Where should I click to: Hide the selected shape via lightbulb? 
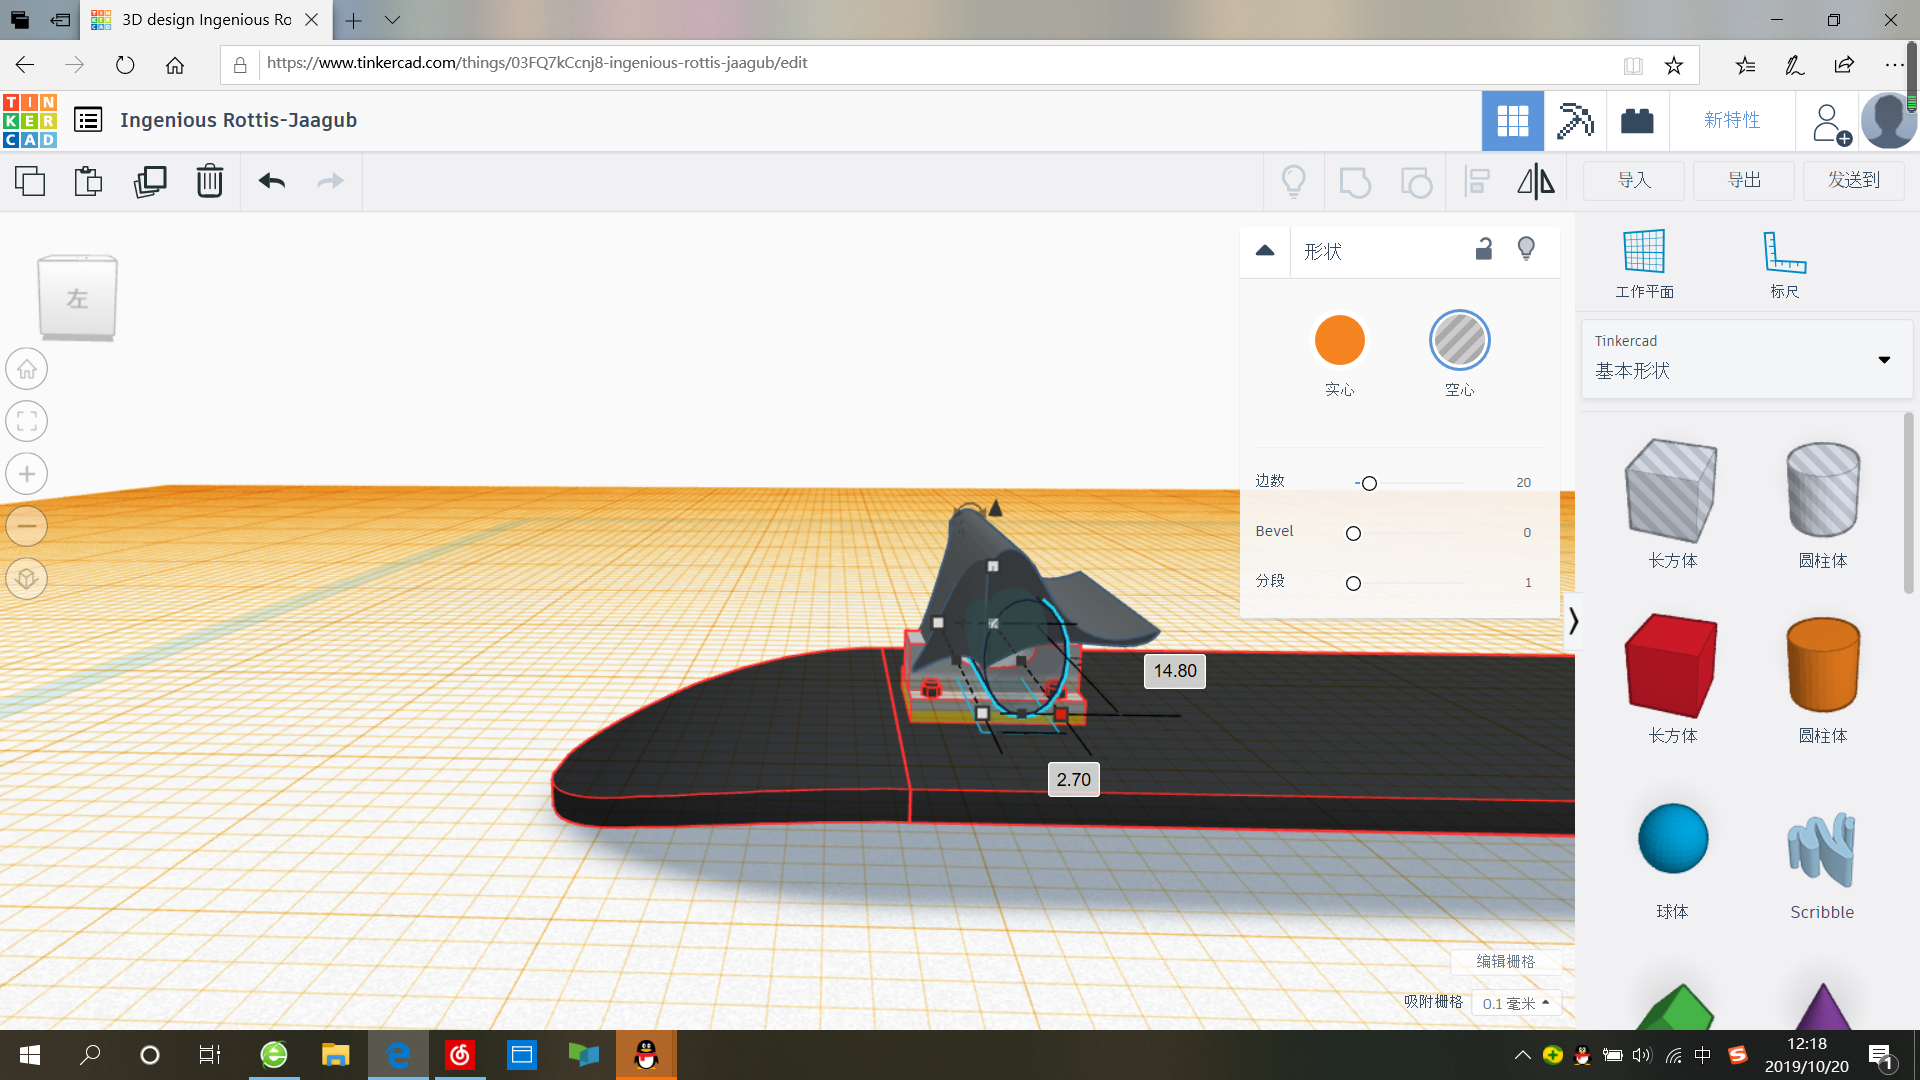click(x=1526, y=249)
